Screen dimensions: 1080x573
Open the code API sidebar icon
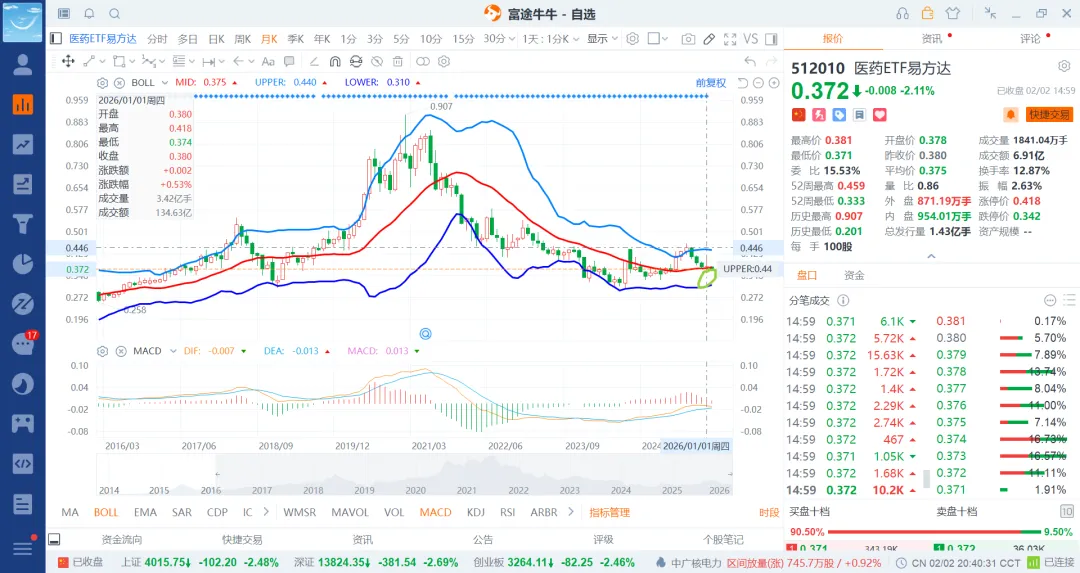coord(23,463)
